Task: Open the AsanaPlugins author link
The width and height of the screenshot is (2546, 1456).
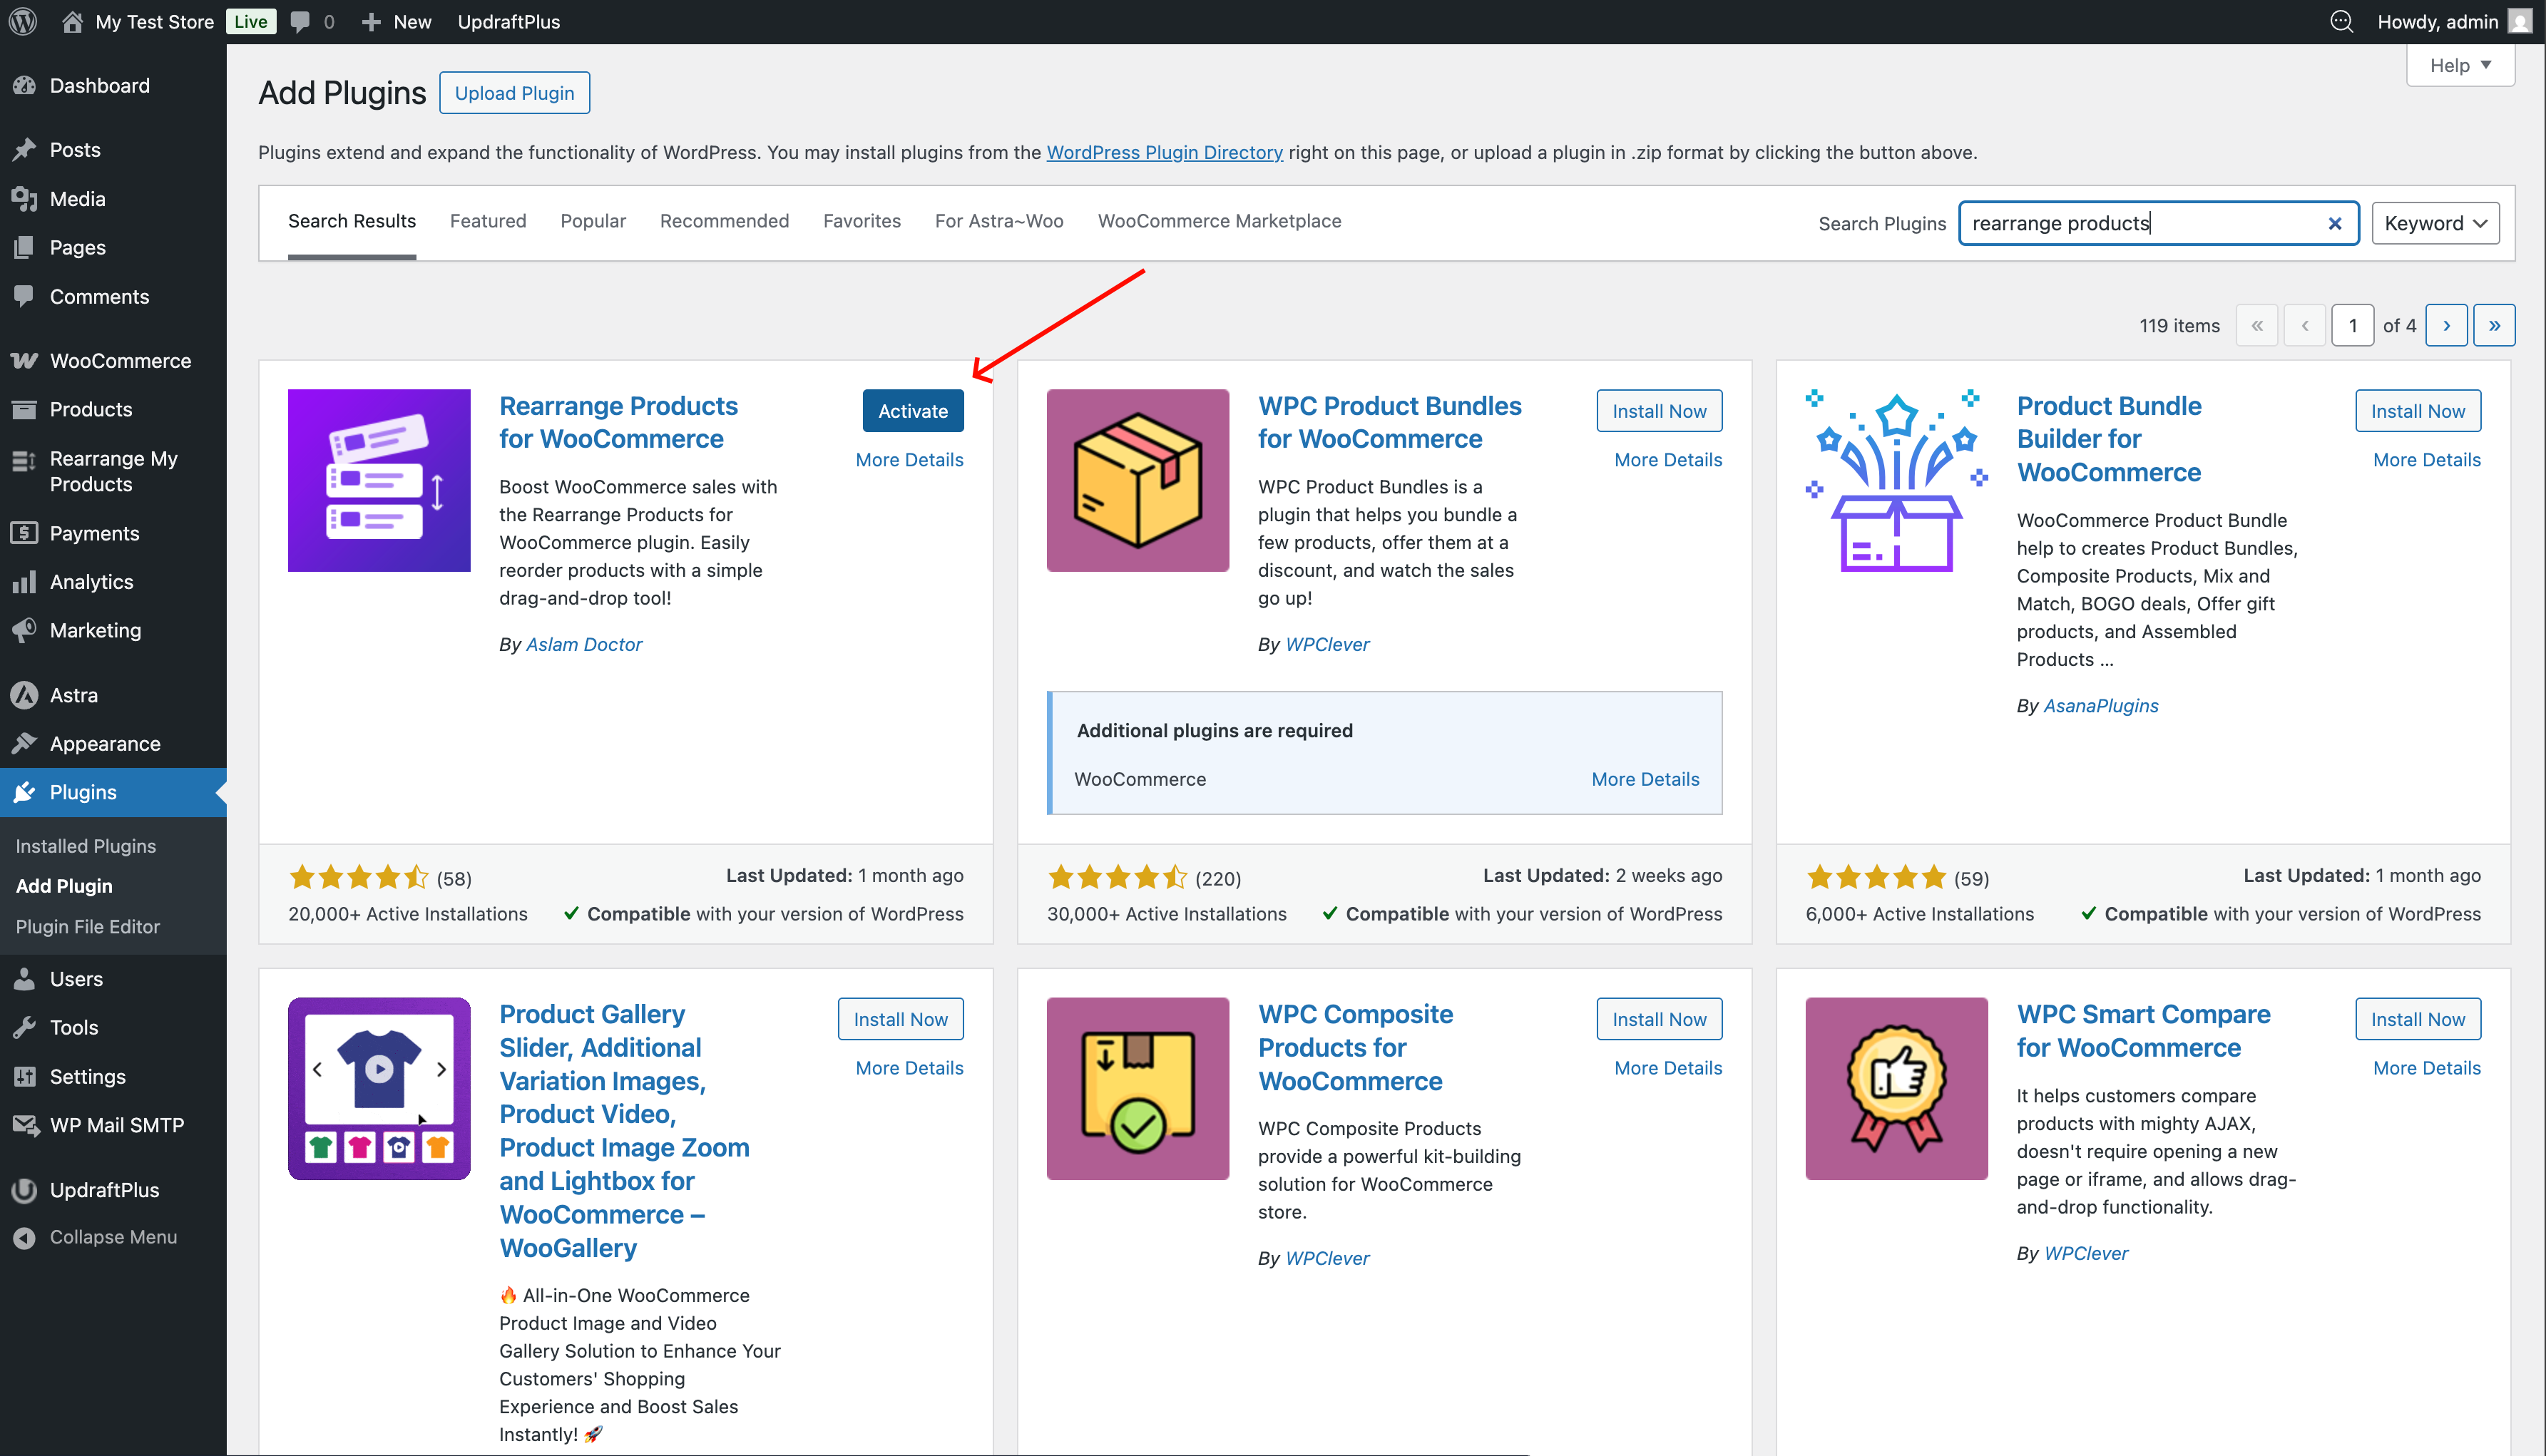Action: (x=2100, y=706)
